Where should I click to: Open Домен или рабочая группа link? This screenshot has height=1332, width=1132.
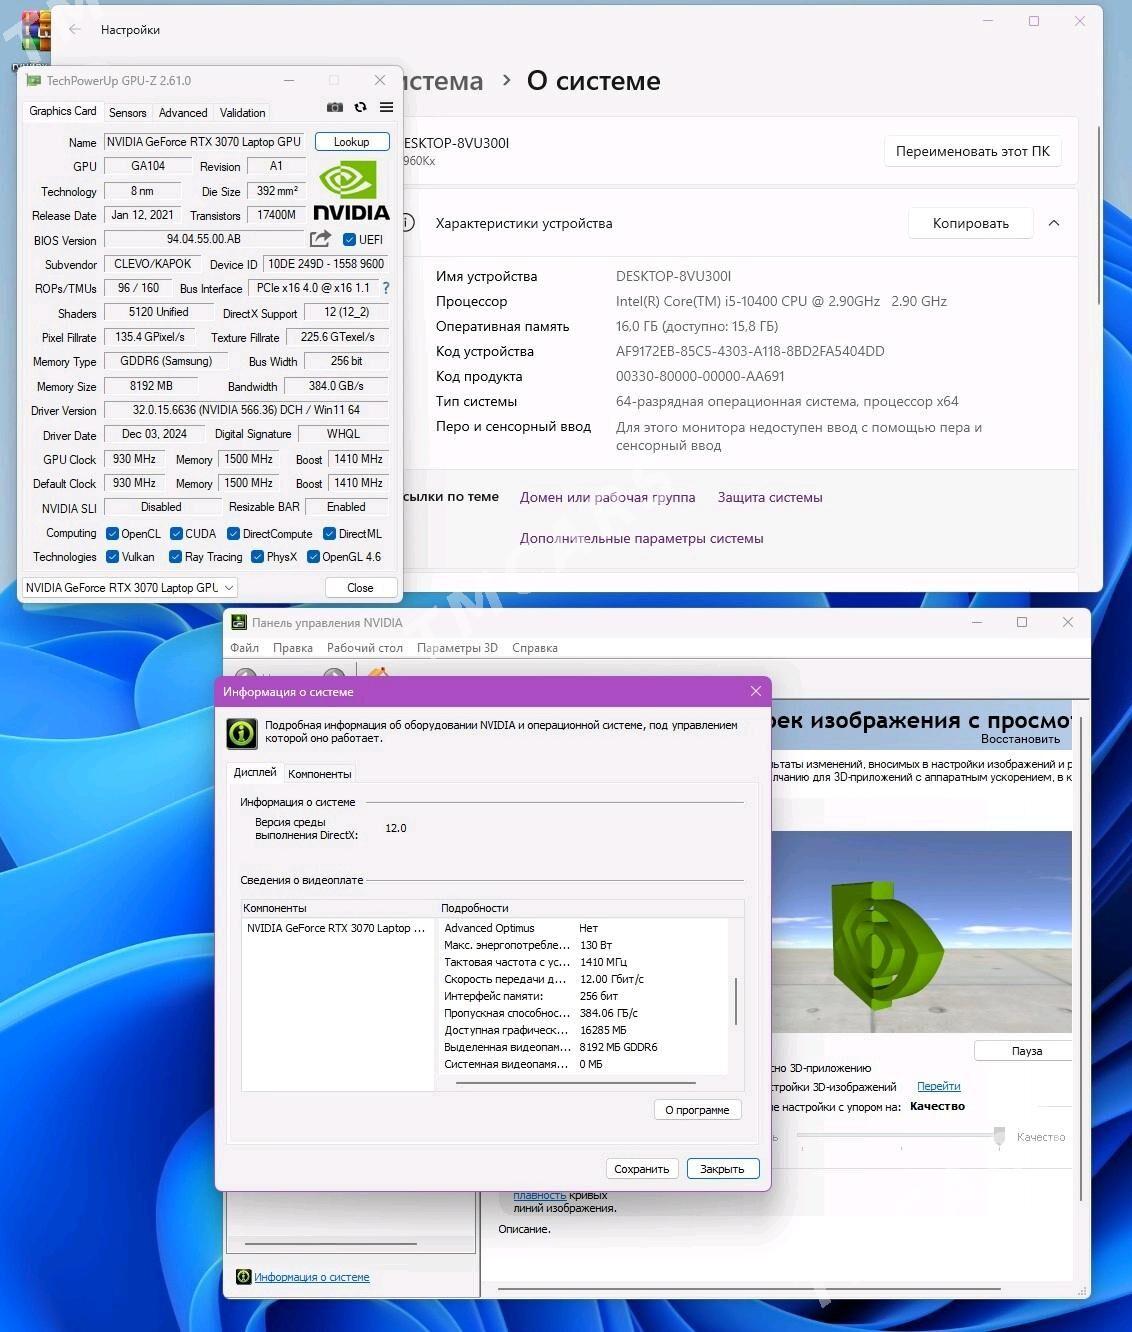click(x=607, y=497)
